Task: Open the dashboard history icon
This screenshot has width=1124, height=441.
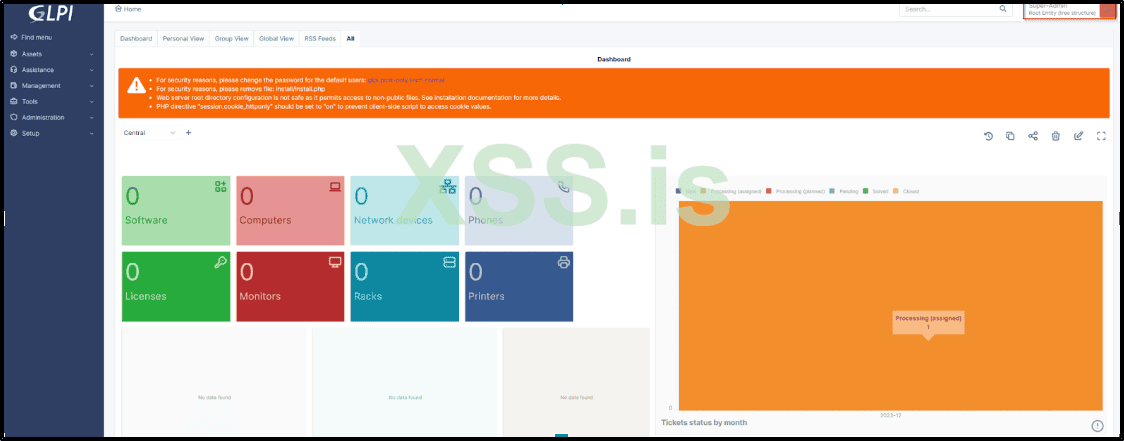Action: [x=989, y=136]
